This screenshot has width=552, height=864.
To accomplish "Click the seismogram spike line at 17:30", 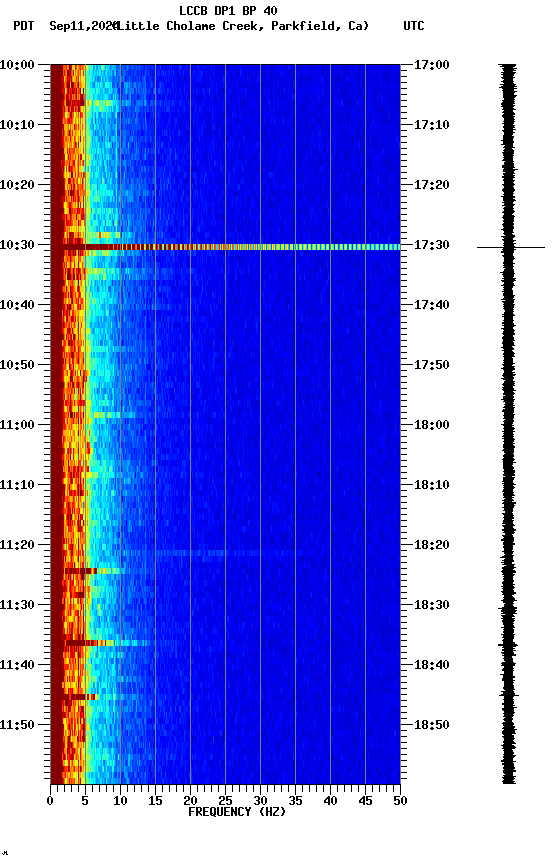I will 511,248.
